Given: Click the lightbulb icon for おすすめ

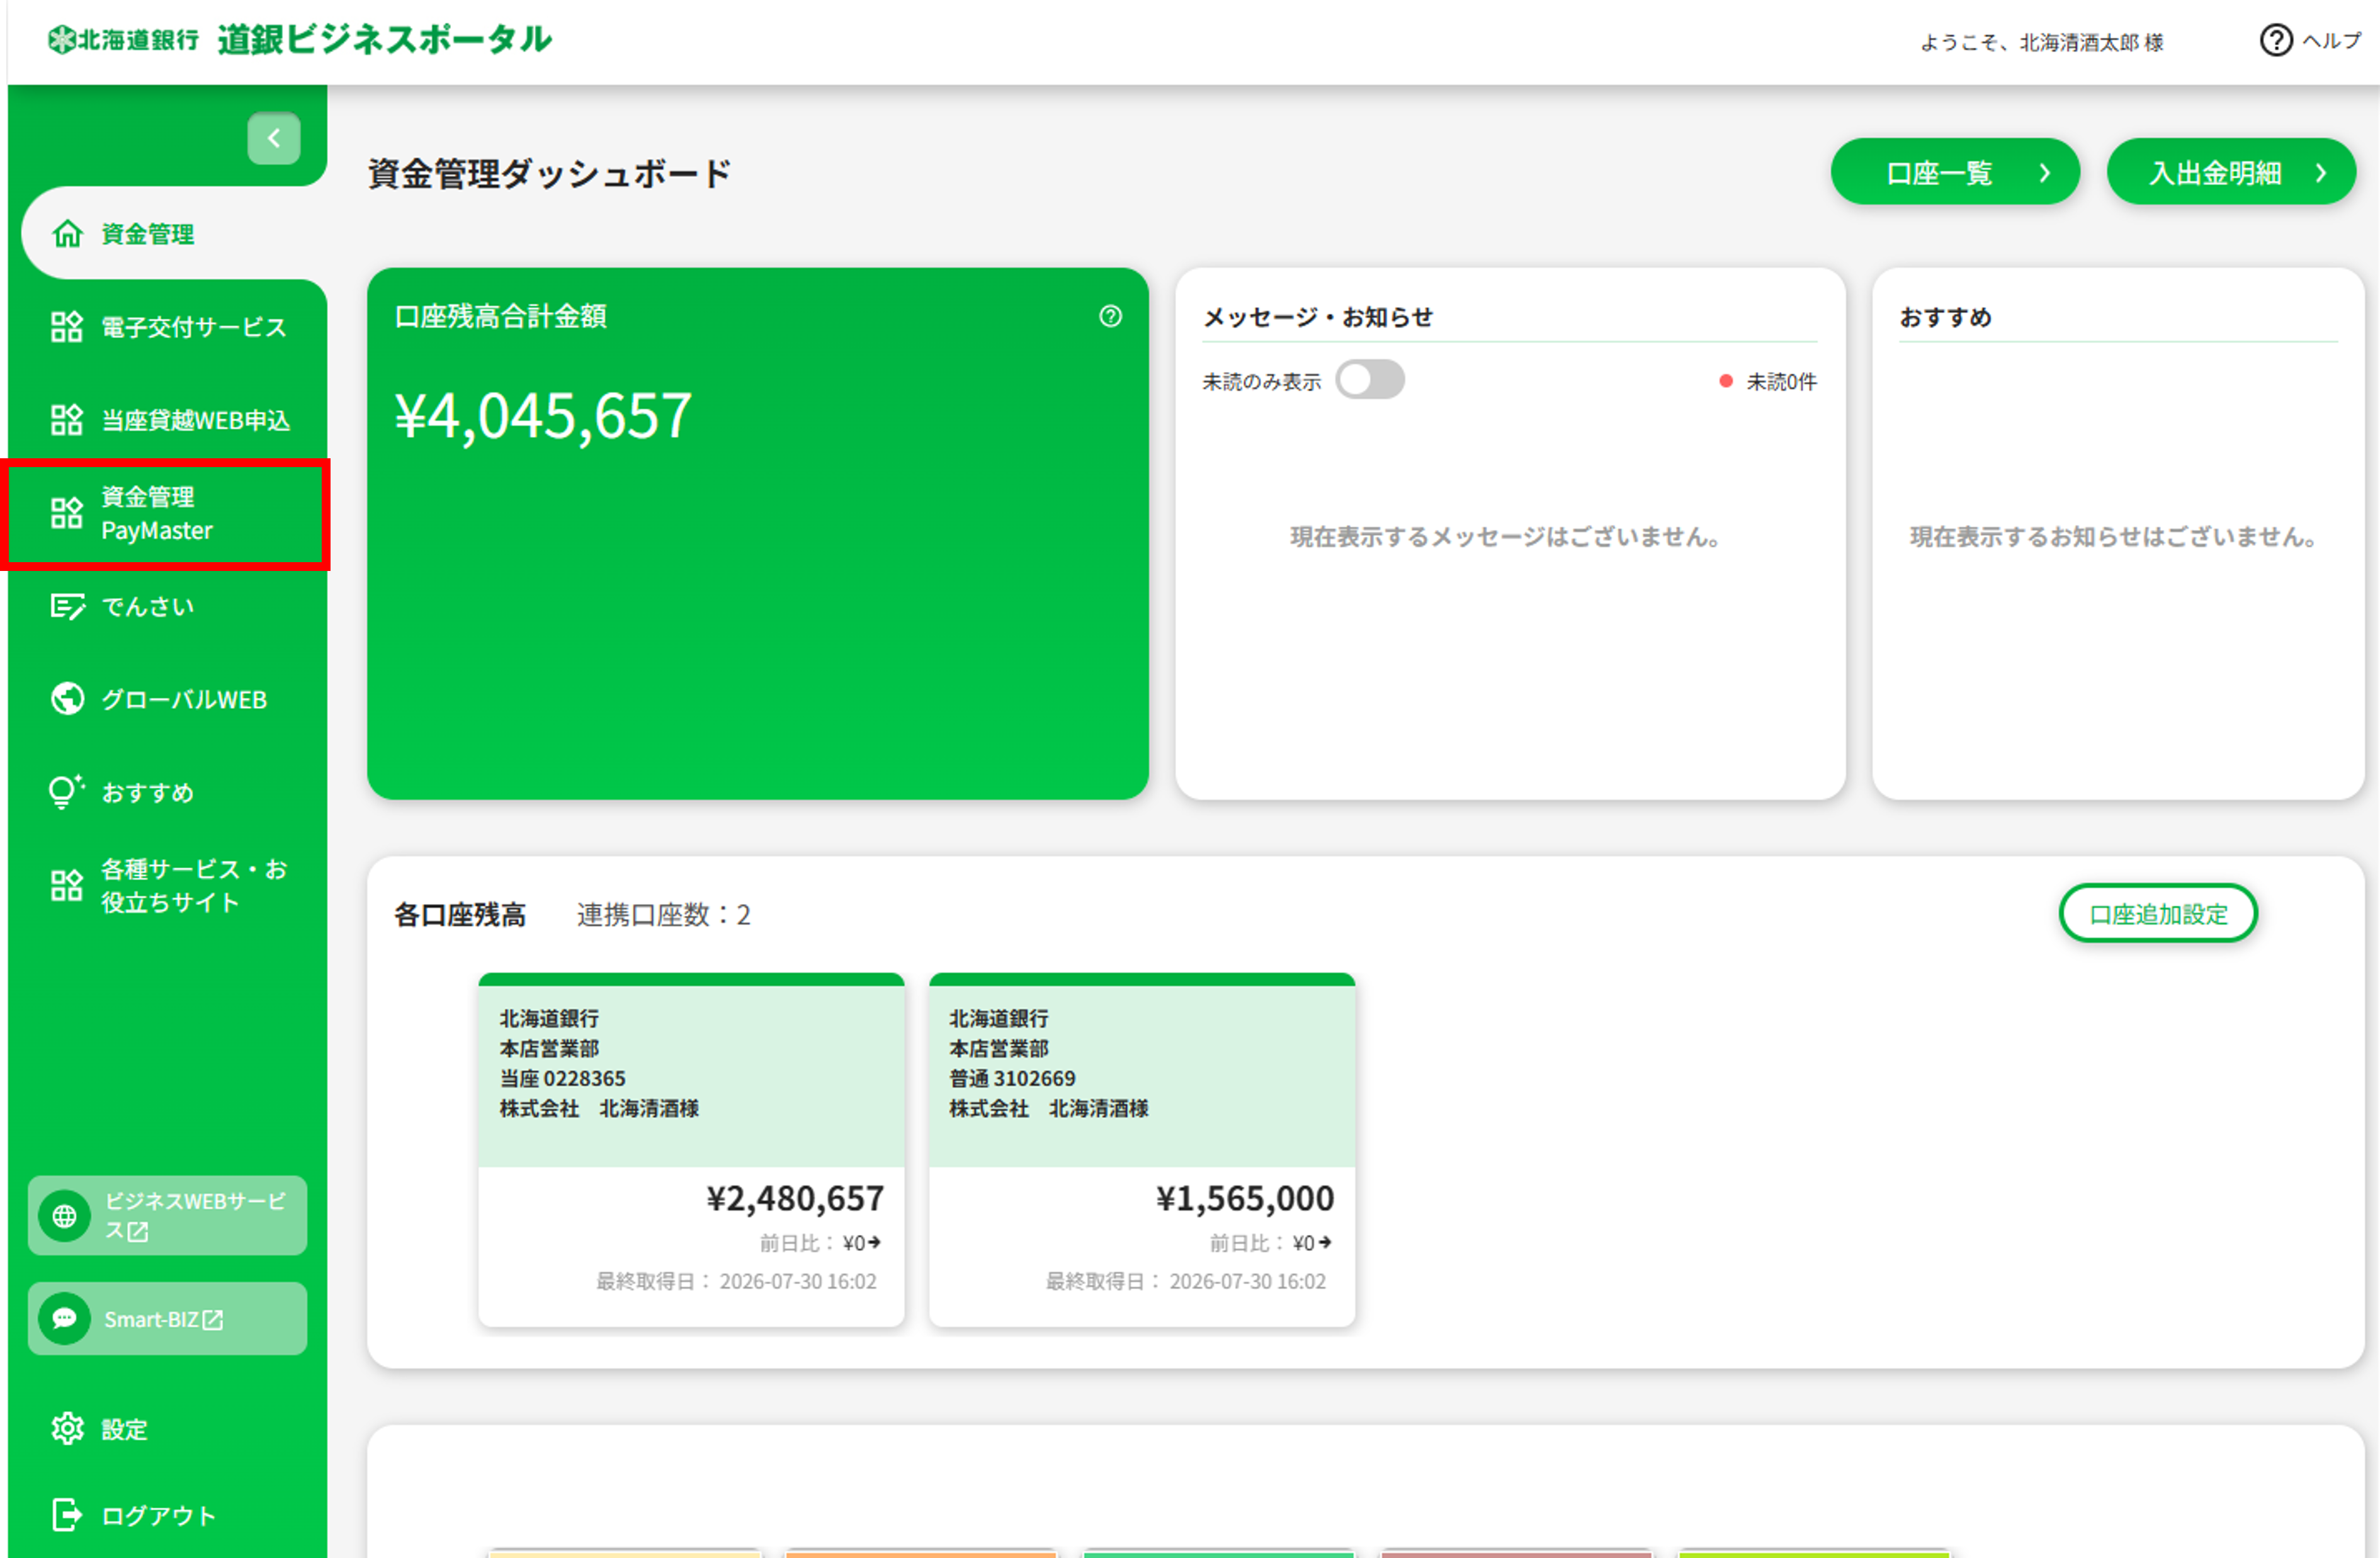Looking at the screenshot, I should (66, 792).
